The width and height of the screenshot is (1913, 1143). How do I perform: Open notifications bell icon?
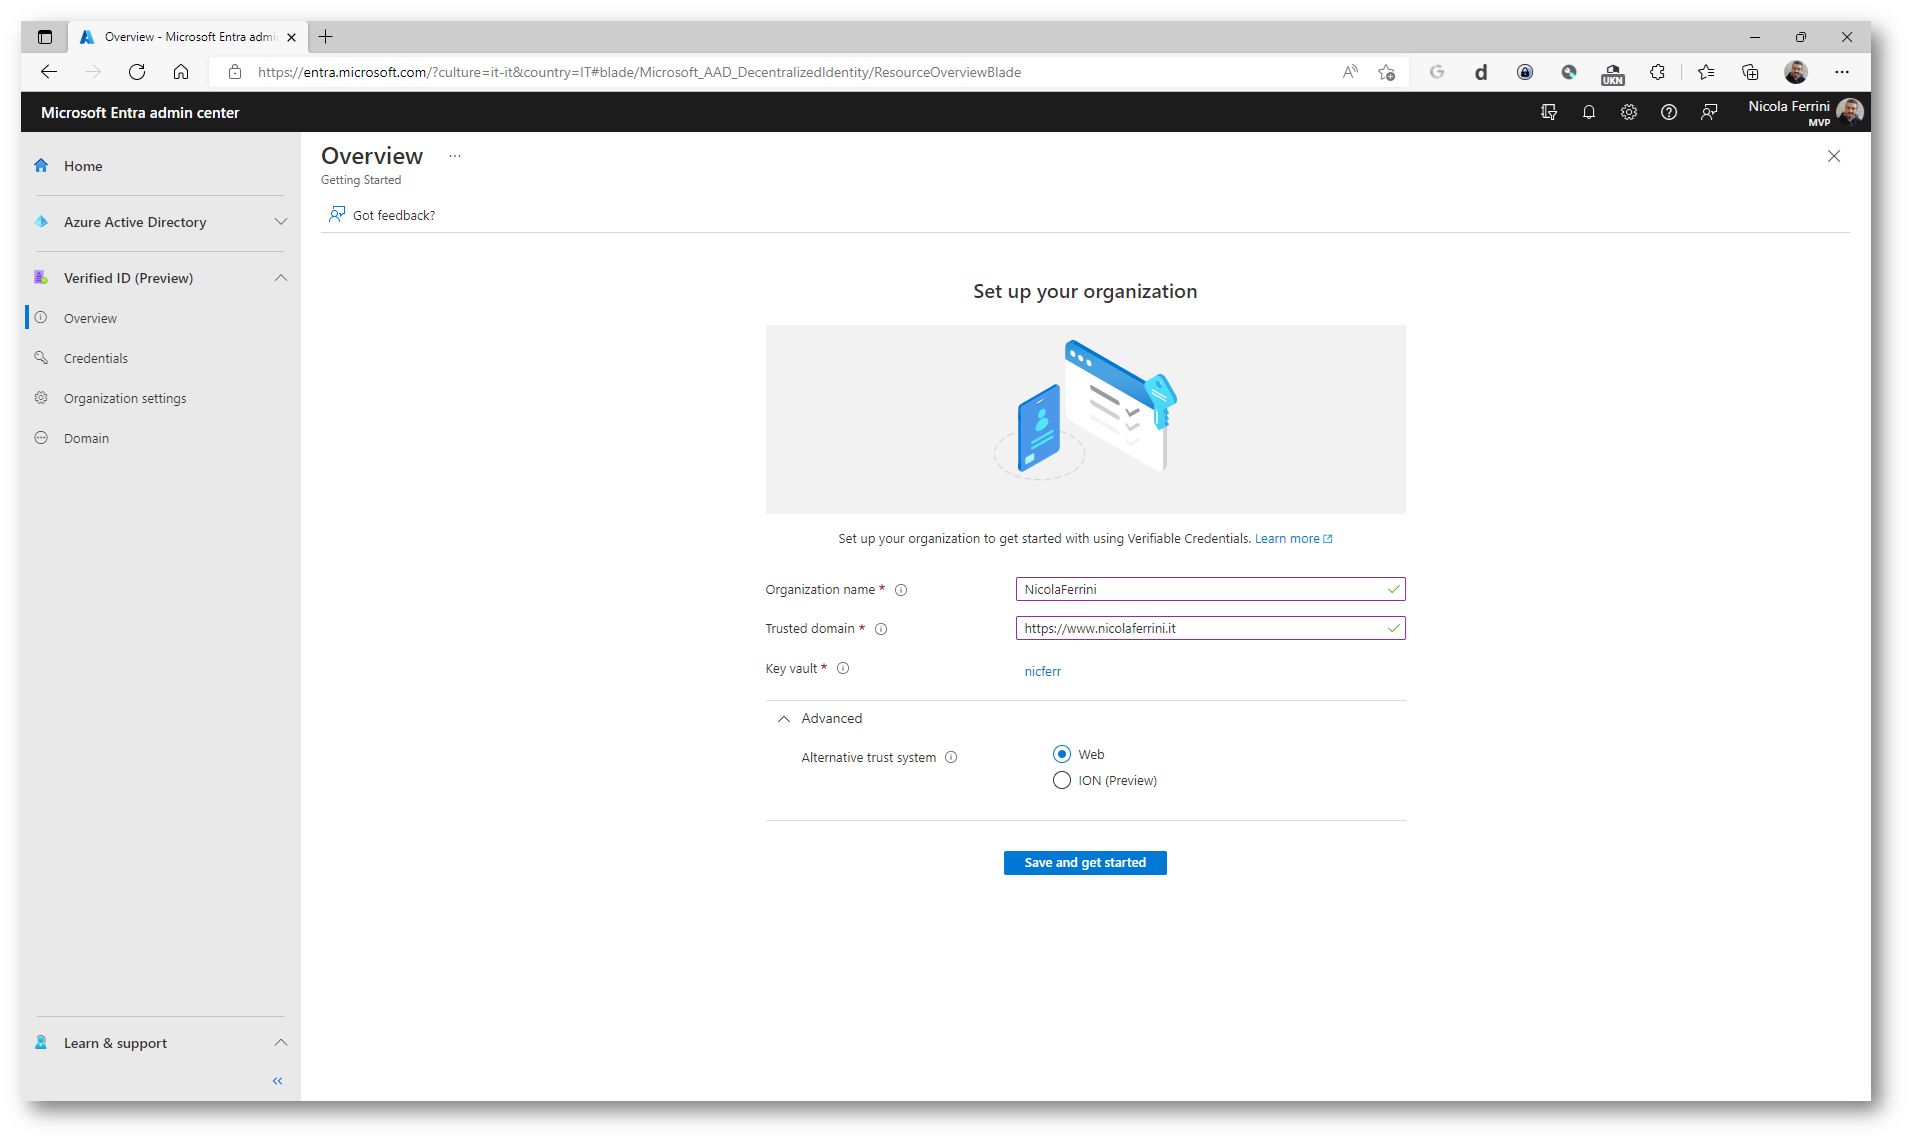tap(1589, 112)
